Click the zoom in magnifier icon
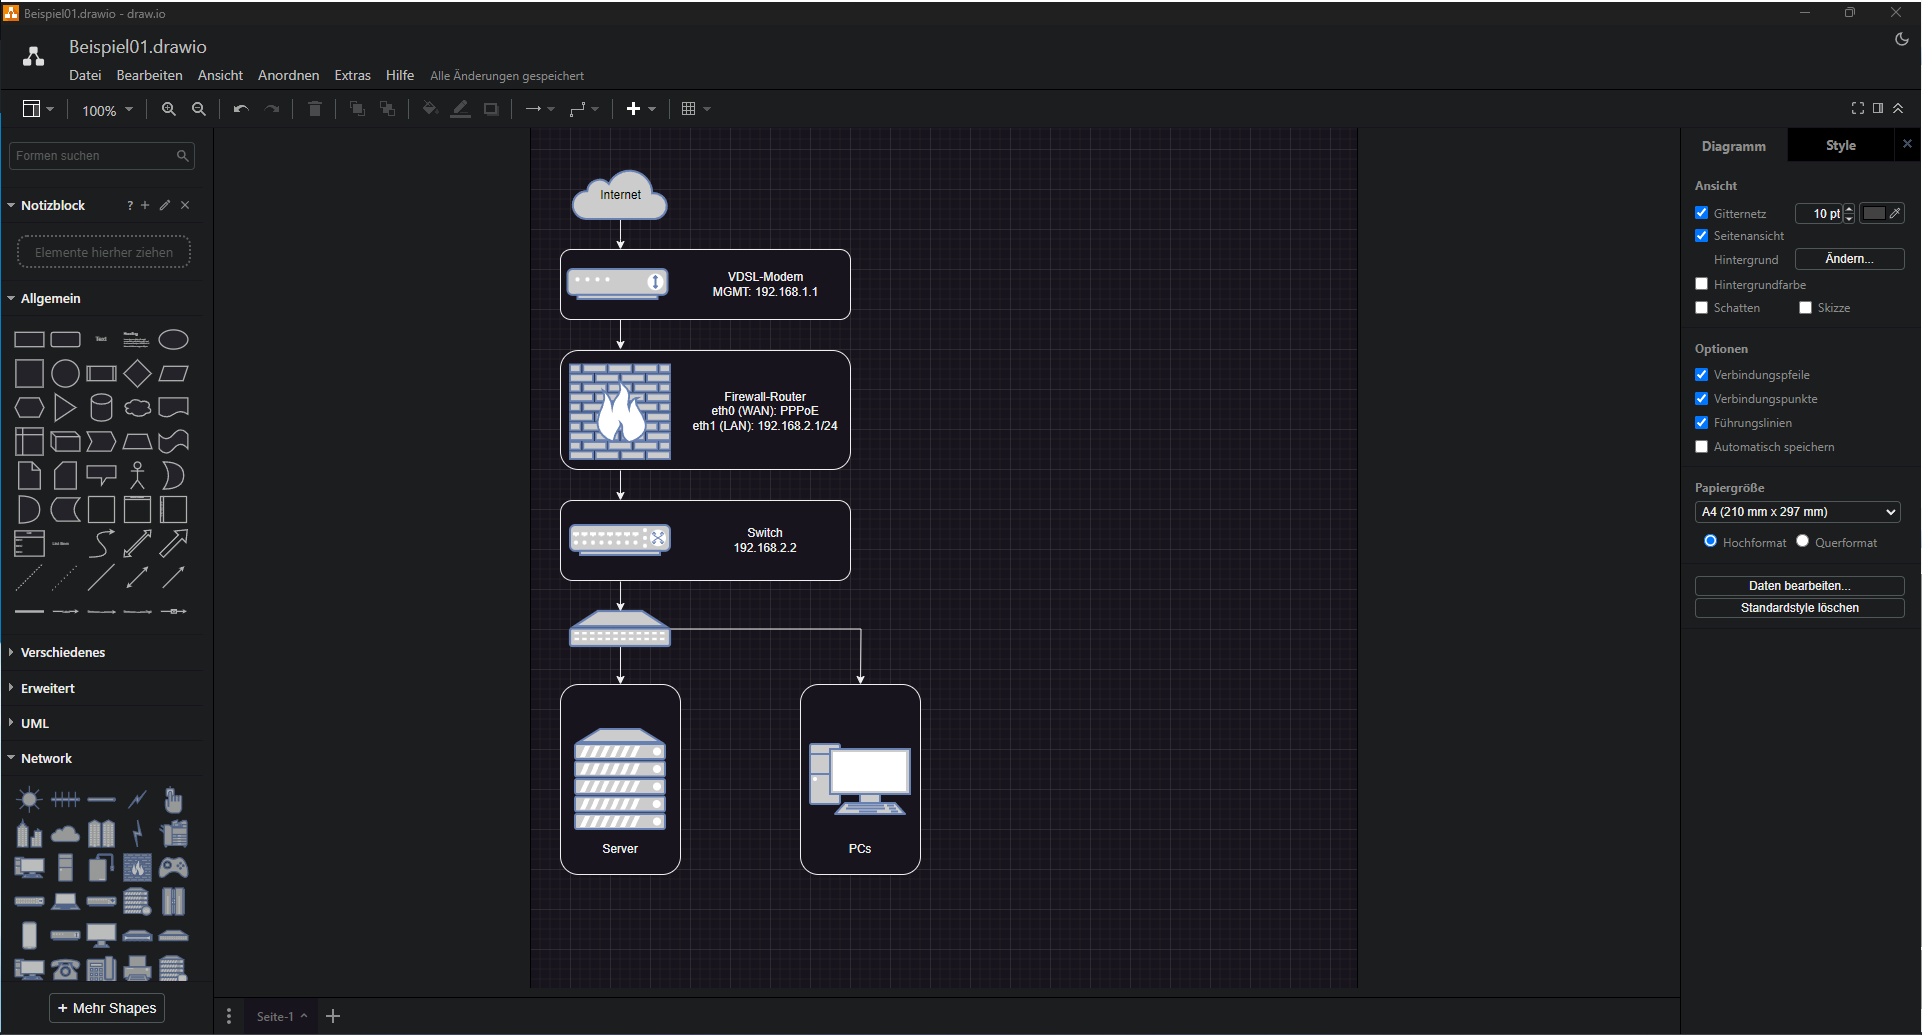 (169, 109)
